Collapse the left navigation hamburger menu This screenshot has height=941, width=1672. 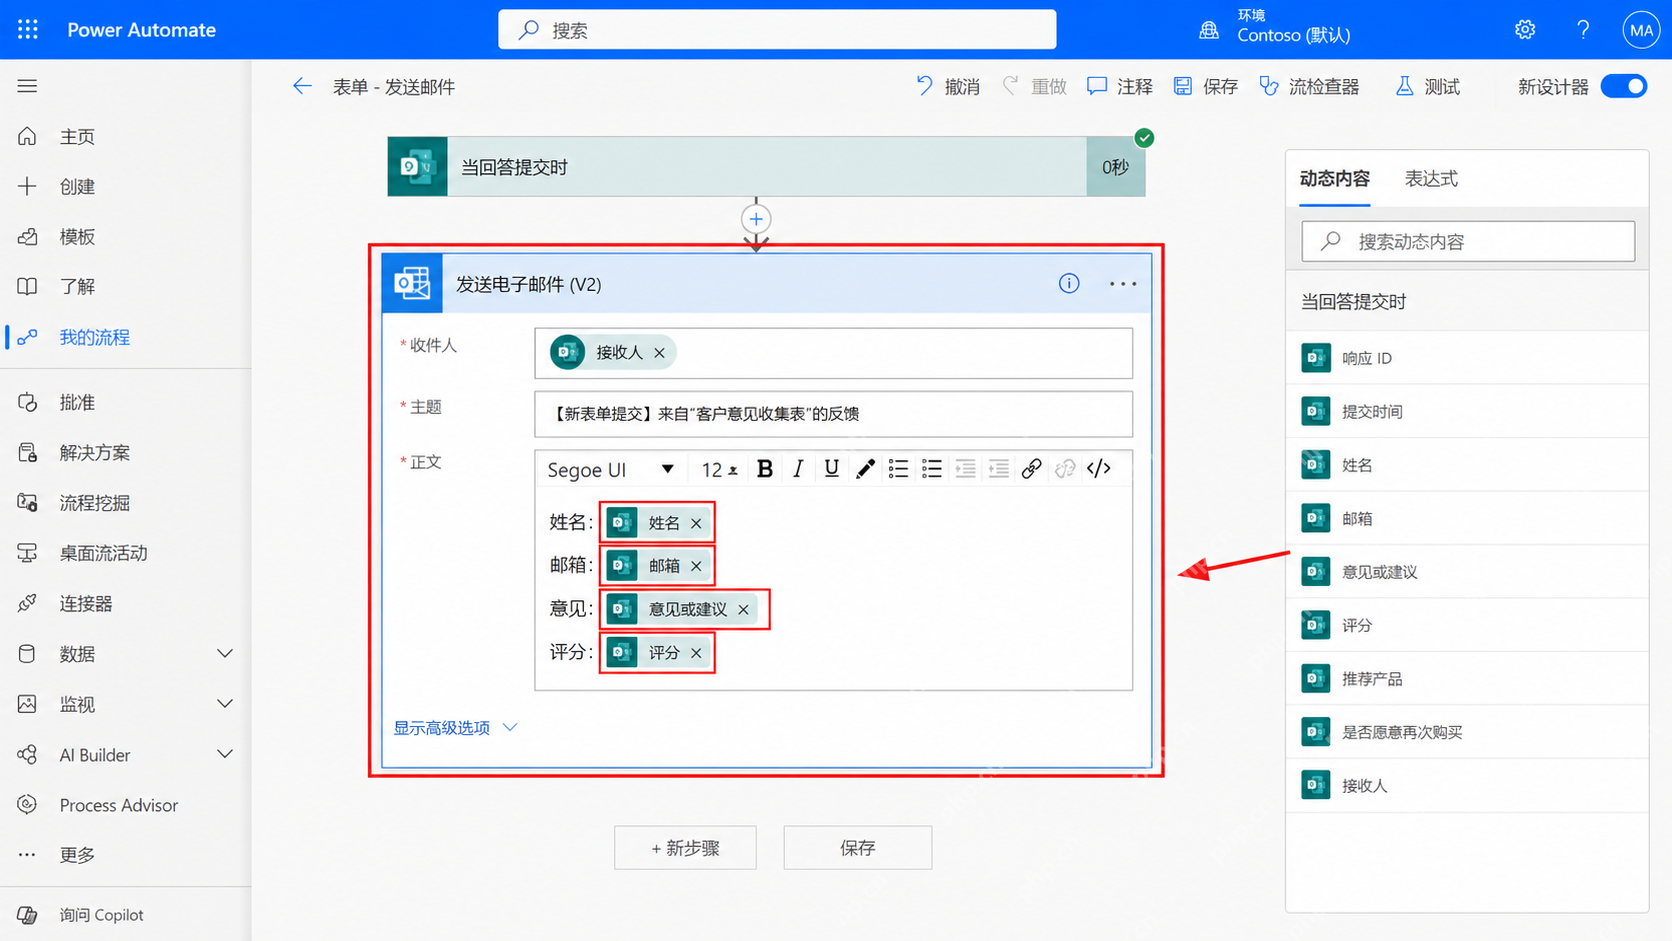(x=27, y=86)
